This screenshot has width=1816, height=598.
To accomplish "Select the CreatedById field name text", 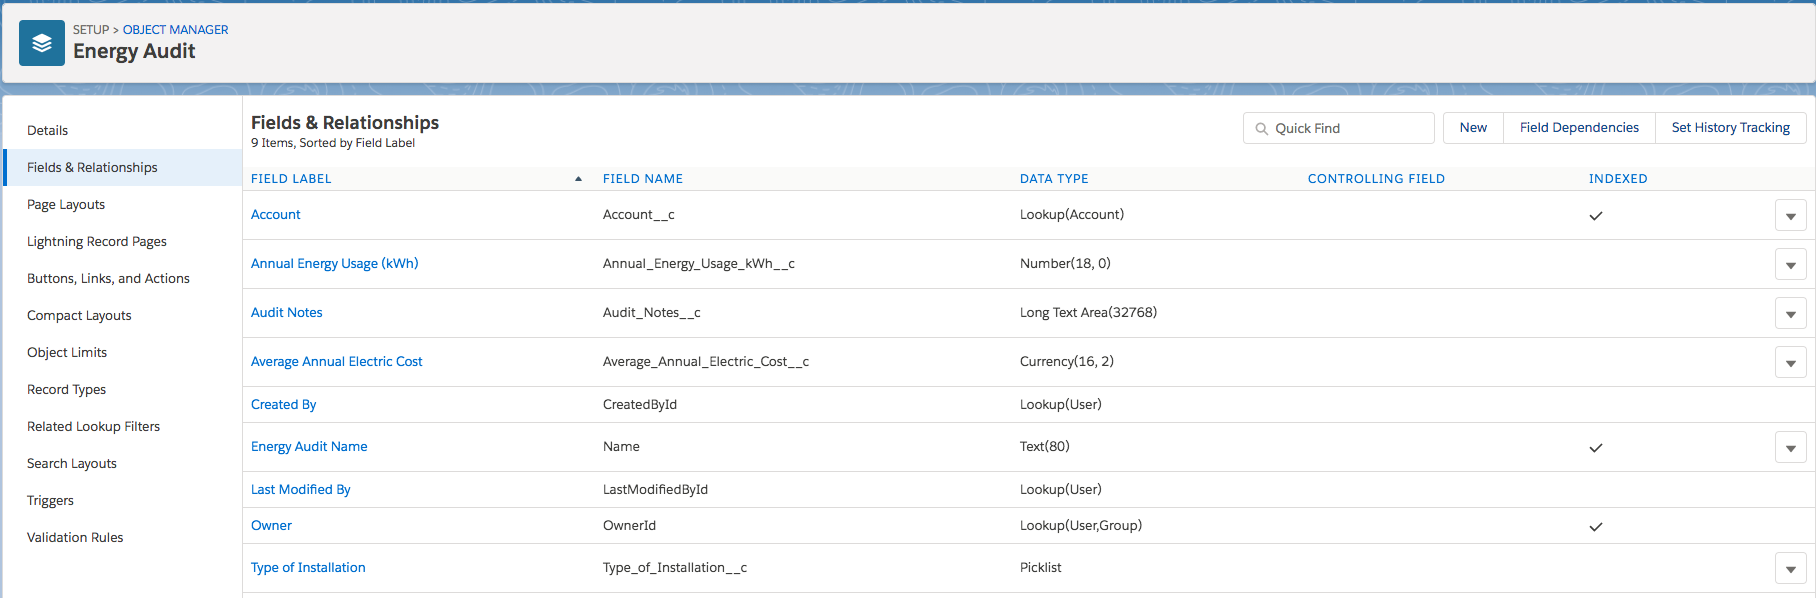I will (640, 404).
